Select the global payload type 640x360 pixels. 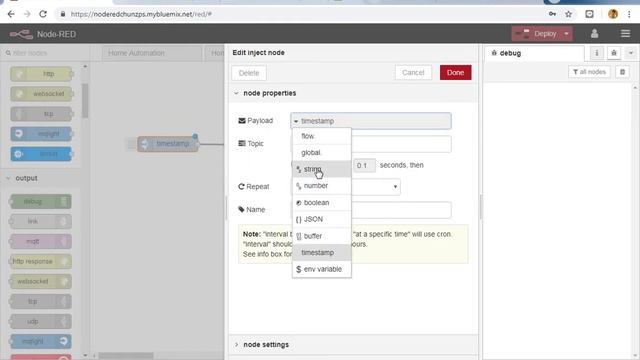click(322, 153)
